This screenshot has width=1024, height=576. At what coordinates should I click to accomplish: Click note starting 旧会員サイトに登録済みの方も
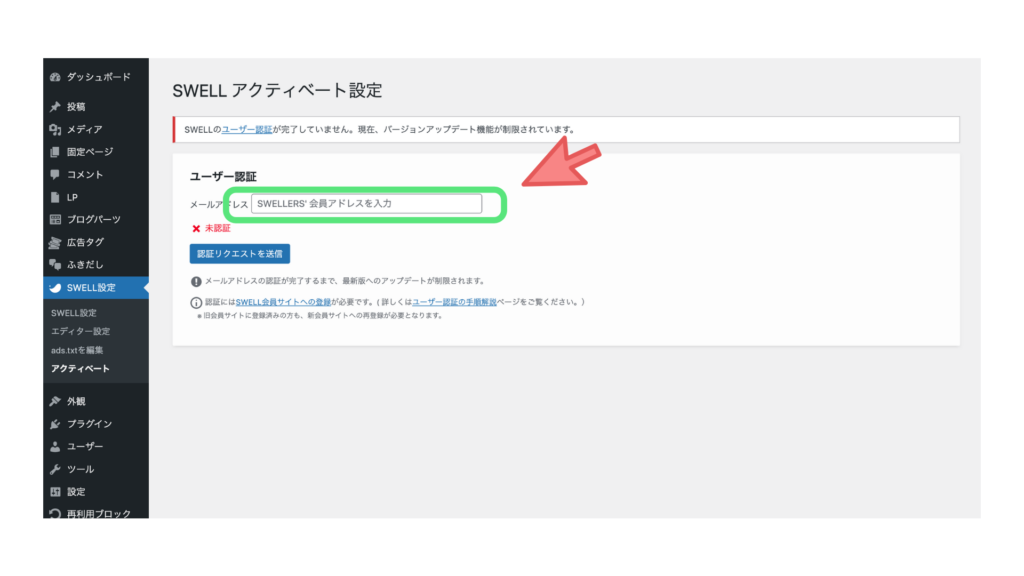pos(320,315)
